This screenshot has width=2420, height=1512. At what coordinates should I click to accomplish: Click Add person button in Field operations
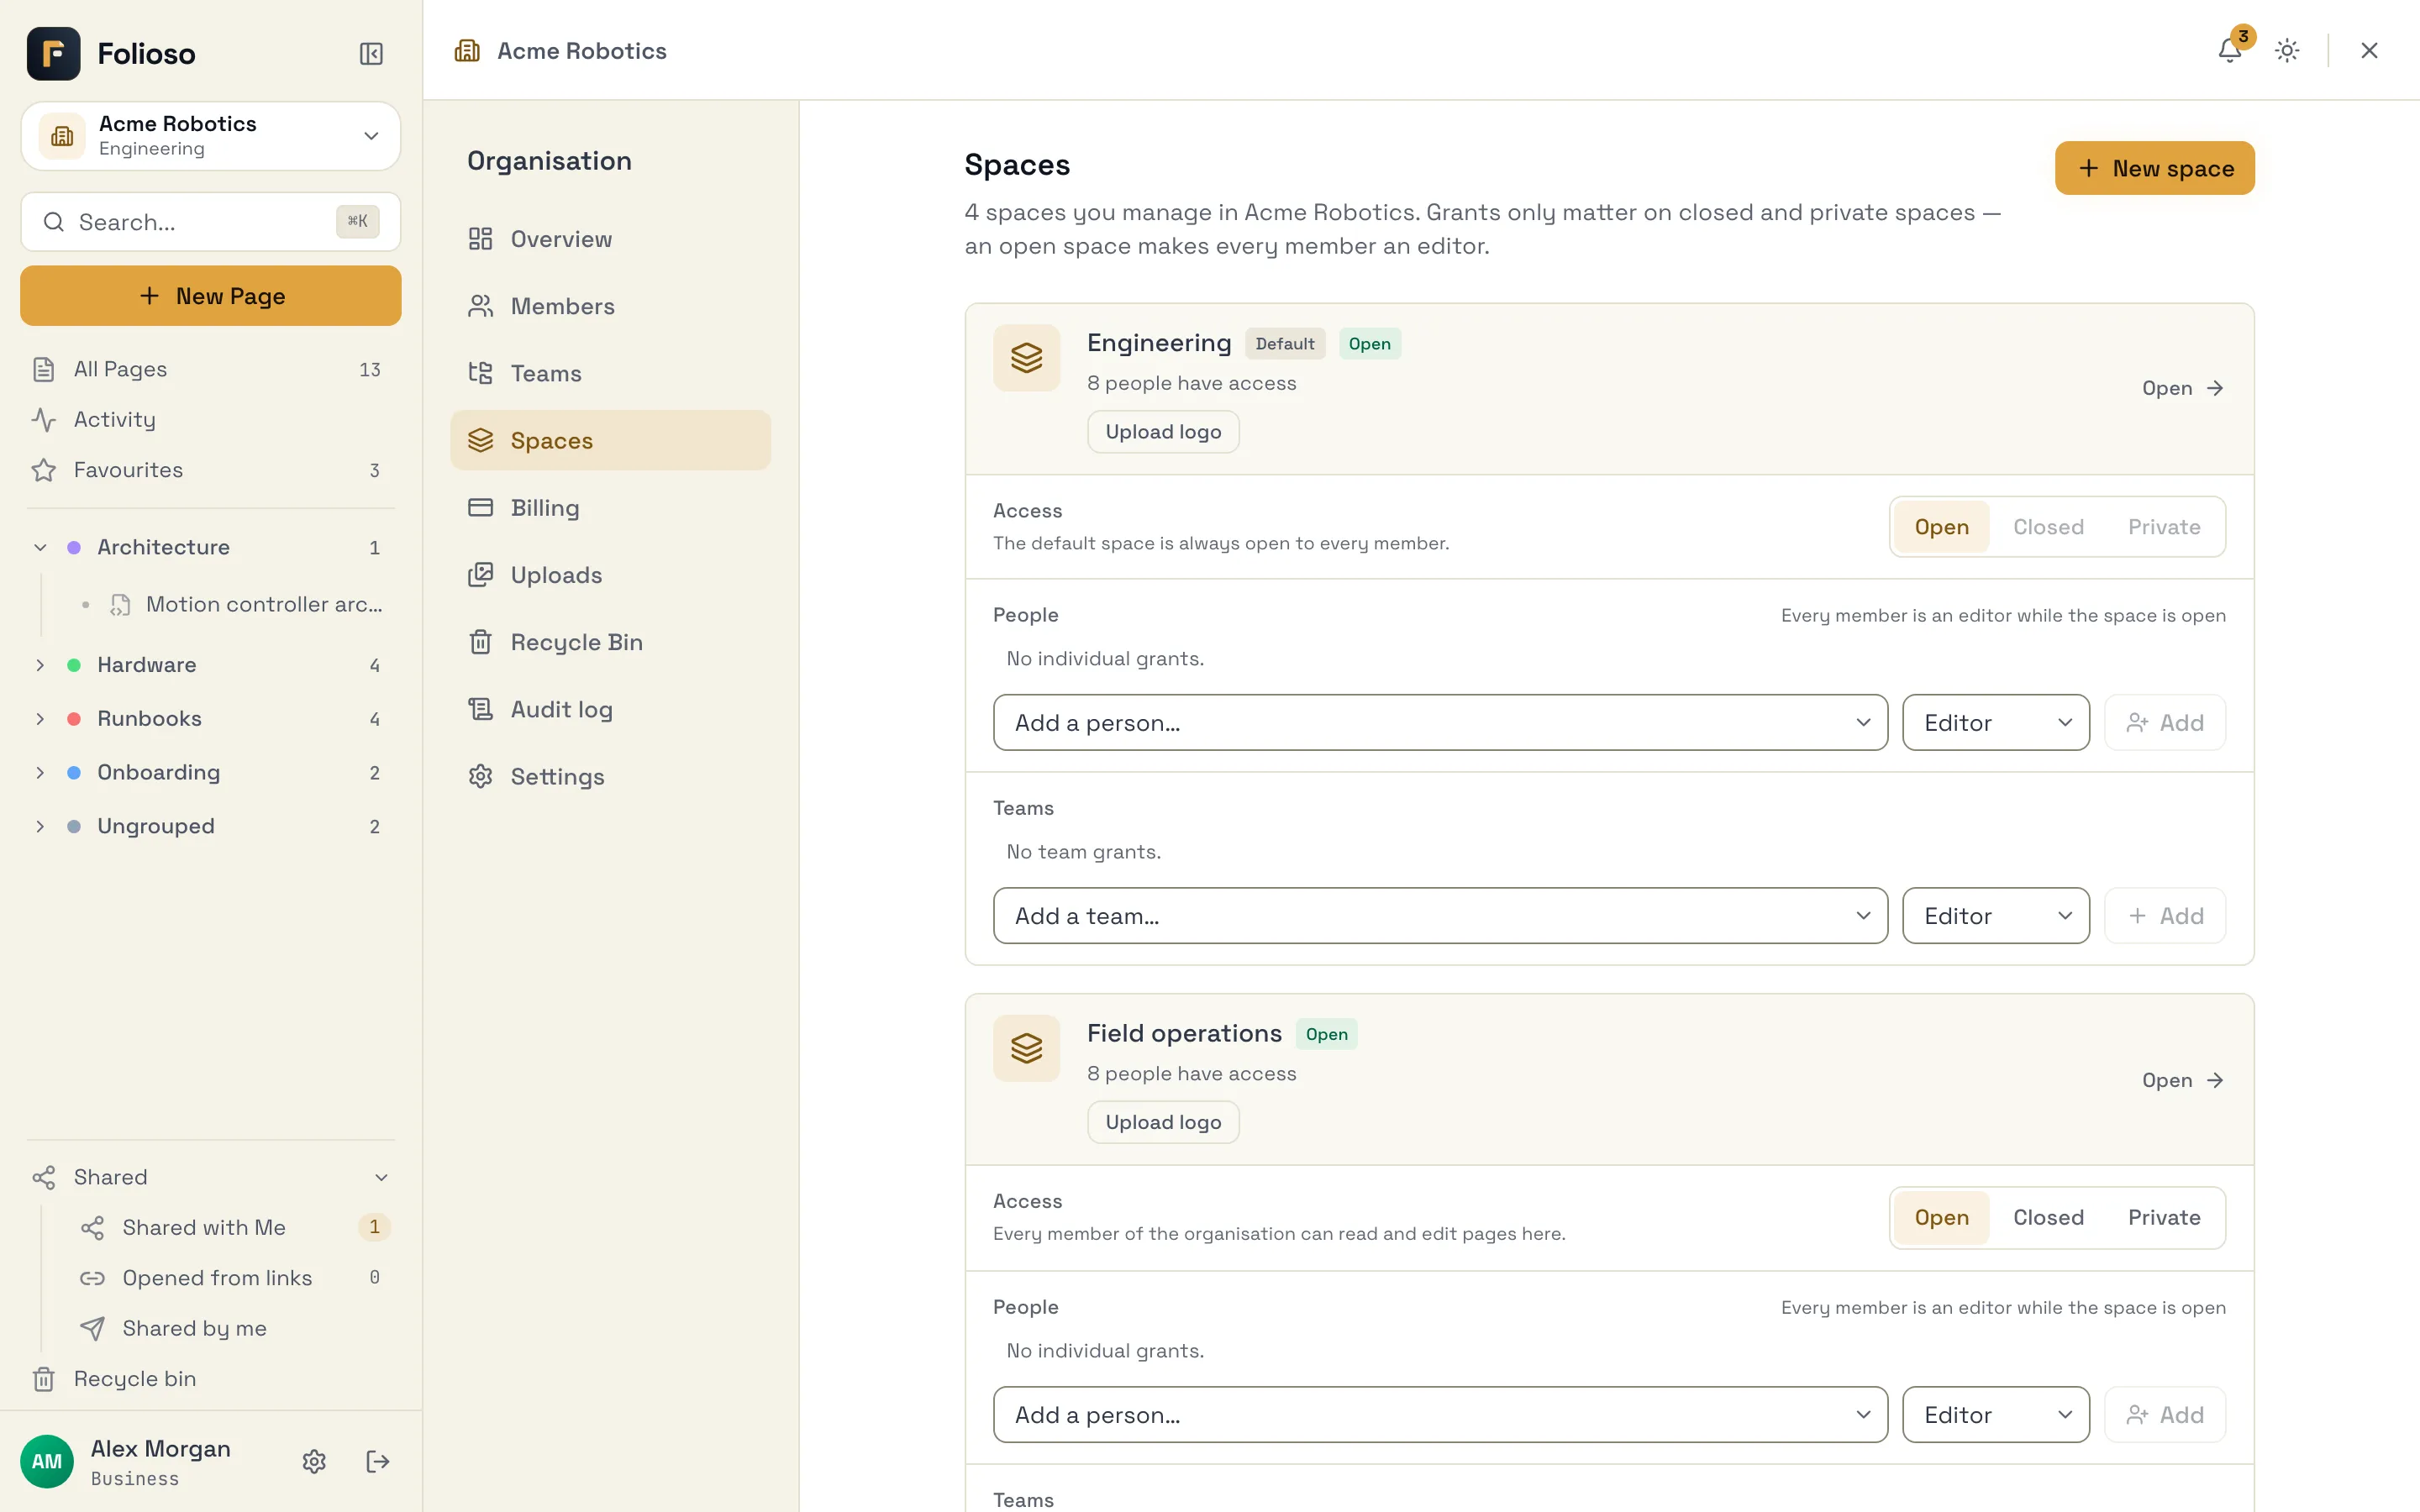(2164, 1415)
